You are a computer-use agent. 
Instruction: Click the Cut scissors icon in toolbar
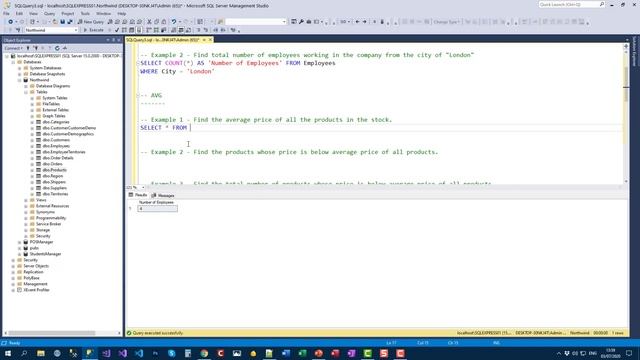(x=149, y=22)
